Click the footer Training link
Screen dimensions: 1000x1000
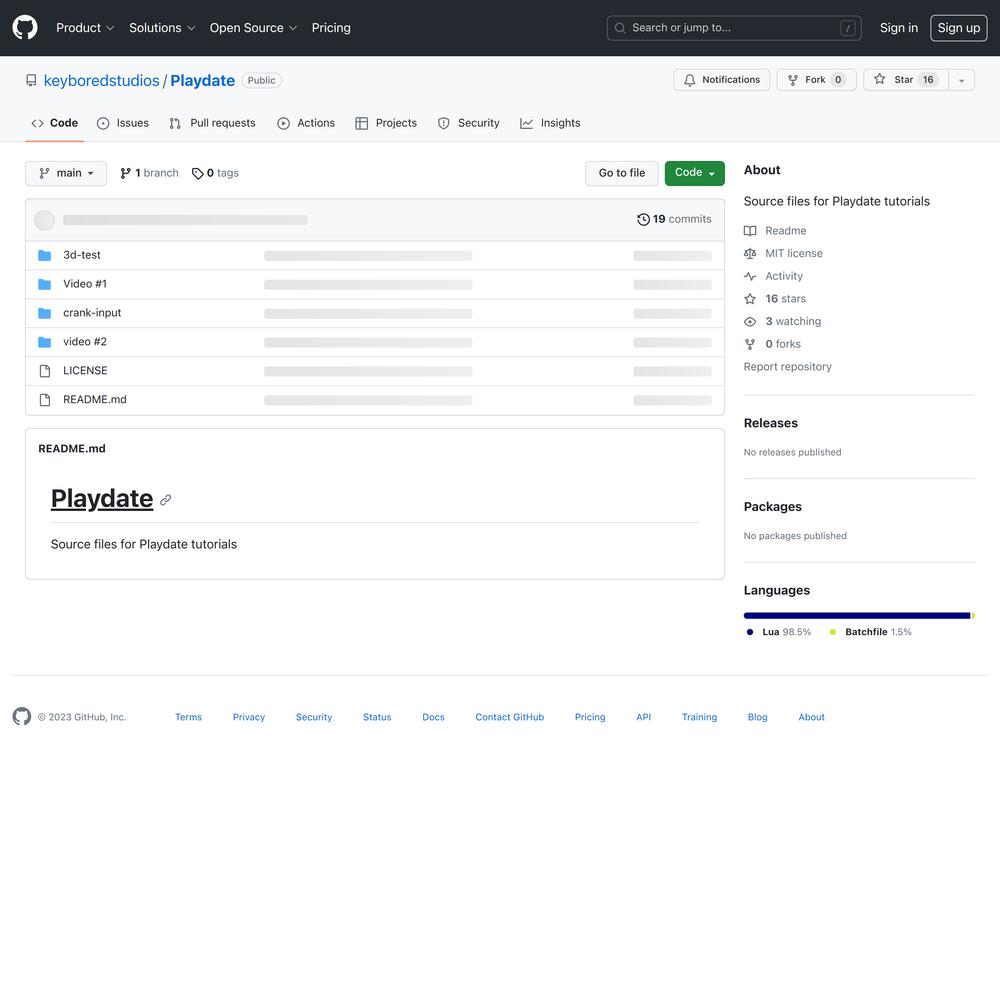click(700, 717)
